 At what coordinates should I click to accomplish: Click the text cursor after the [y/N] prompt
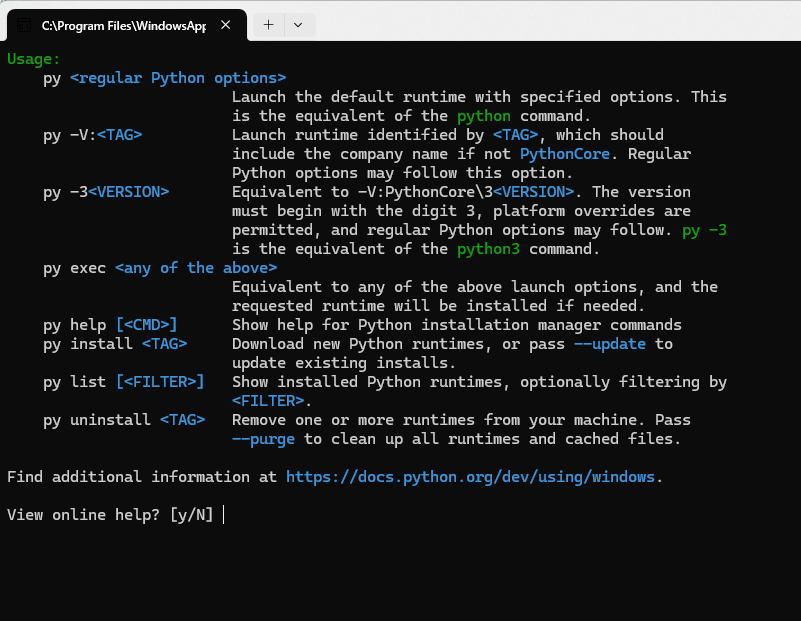pyautogui.click(x=223, y=515)
